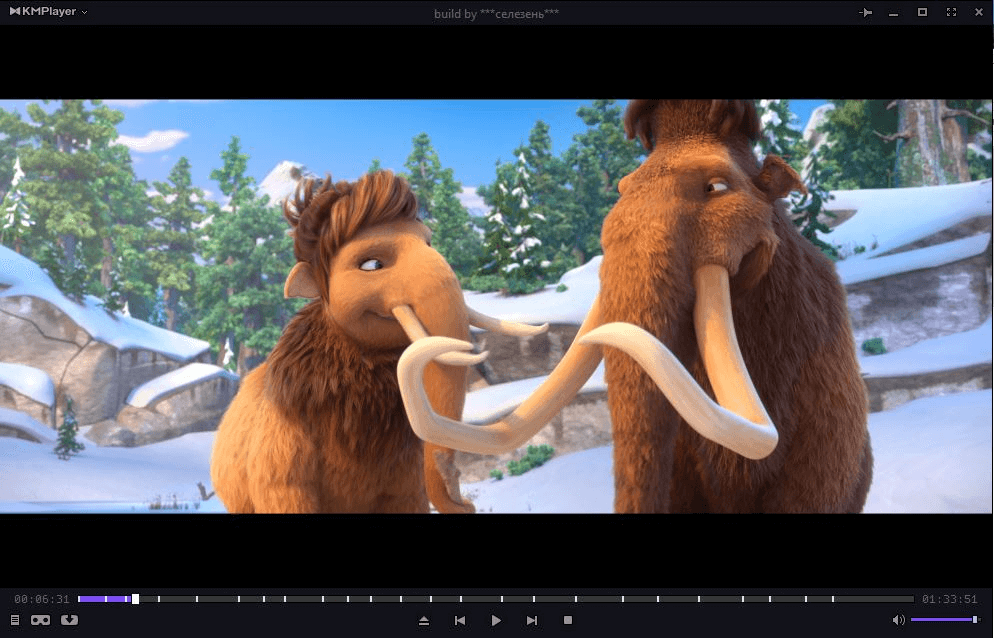Click the seek bar handle
The width and height of the screenshot is (994, 638).
[135, 599]
